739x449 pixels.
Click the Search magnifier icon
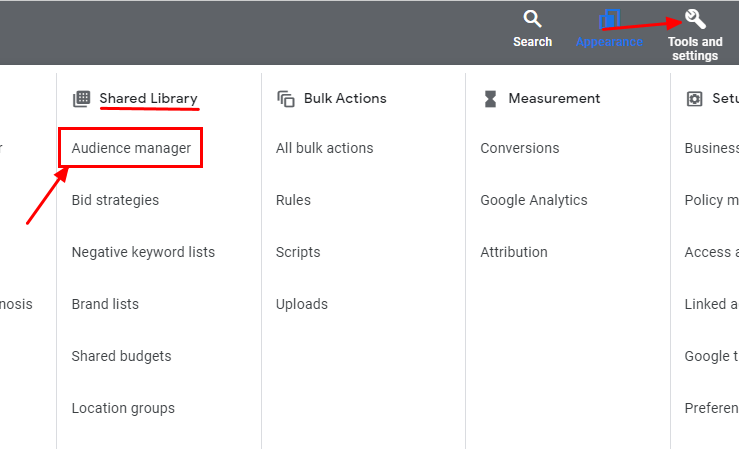pos(532,19)
